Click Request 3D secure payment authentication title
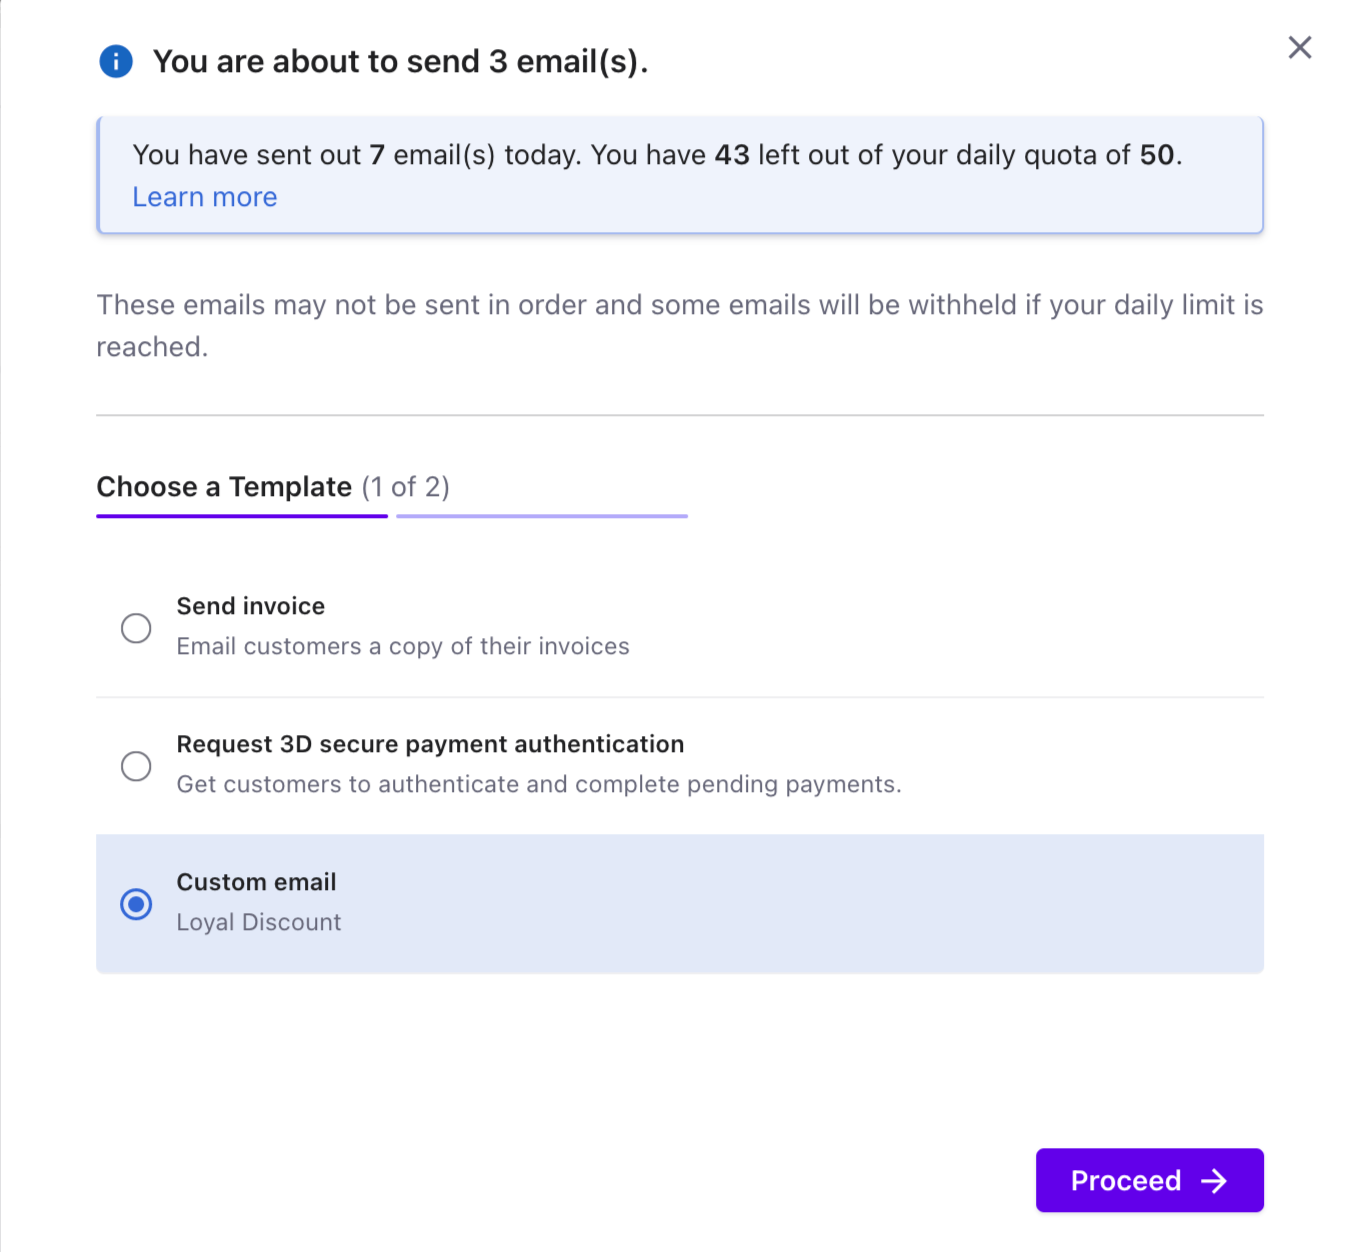The height and width of the screenshot is (1252, 1358). [430, 744]
